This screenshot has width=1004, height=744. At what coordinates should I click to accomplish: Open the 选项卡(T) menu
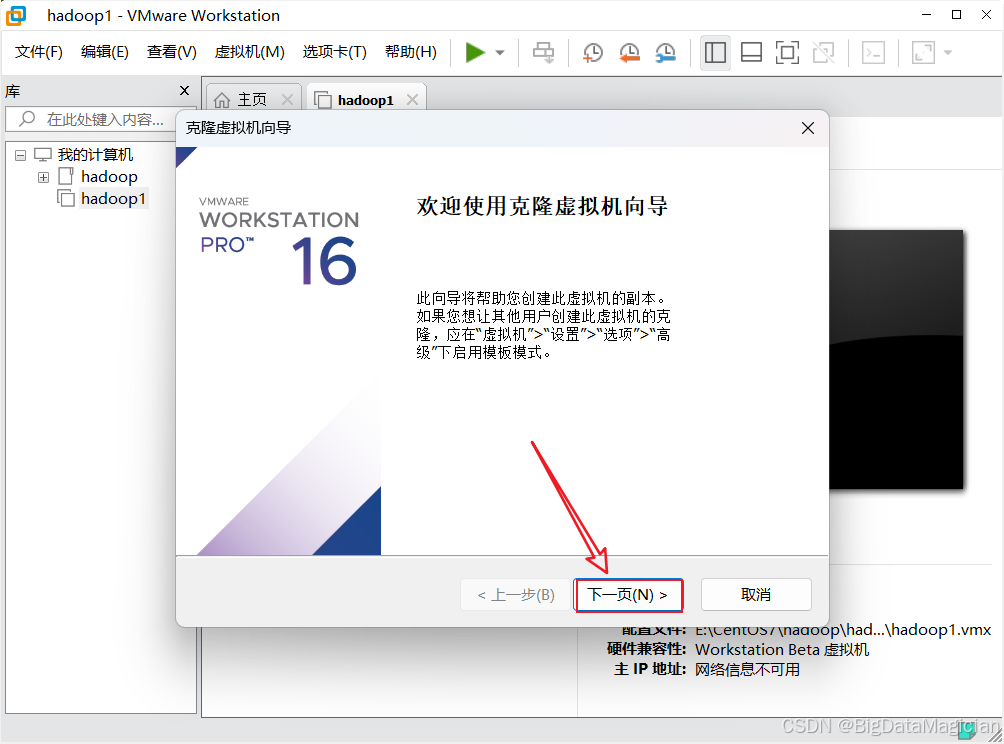point(334,52)
